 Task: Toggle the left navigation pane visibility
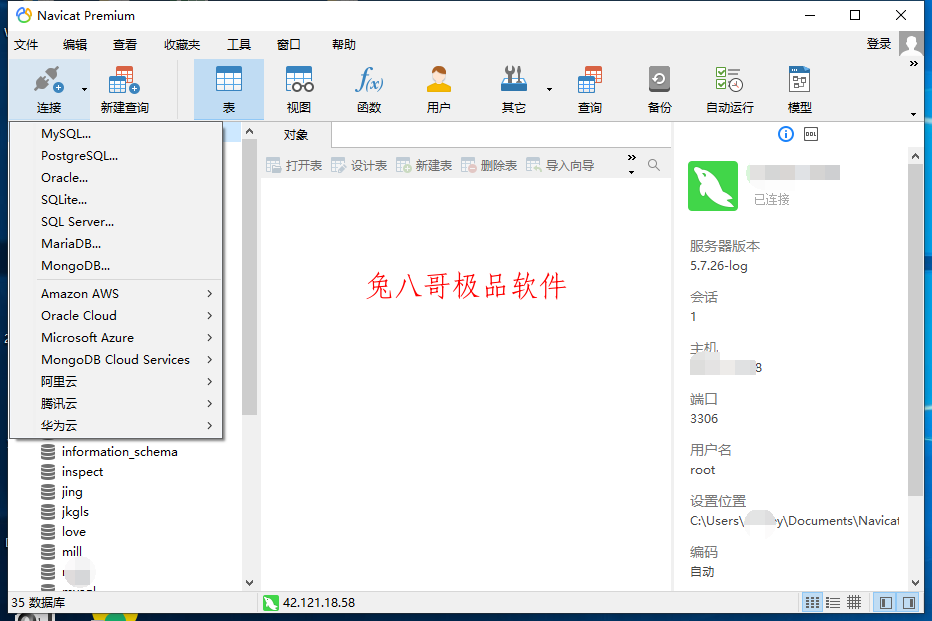[x=886, y=603]
